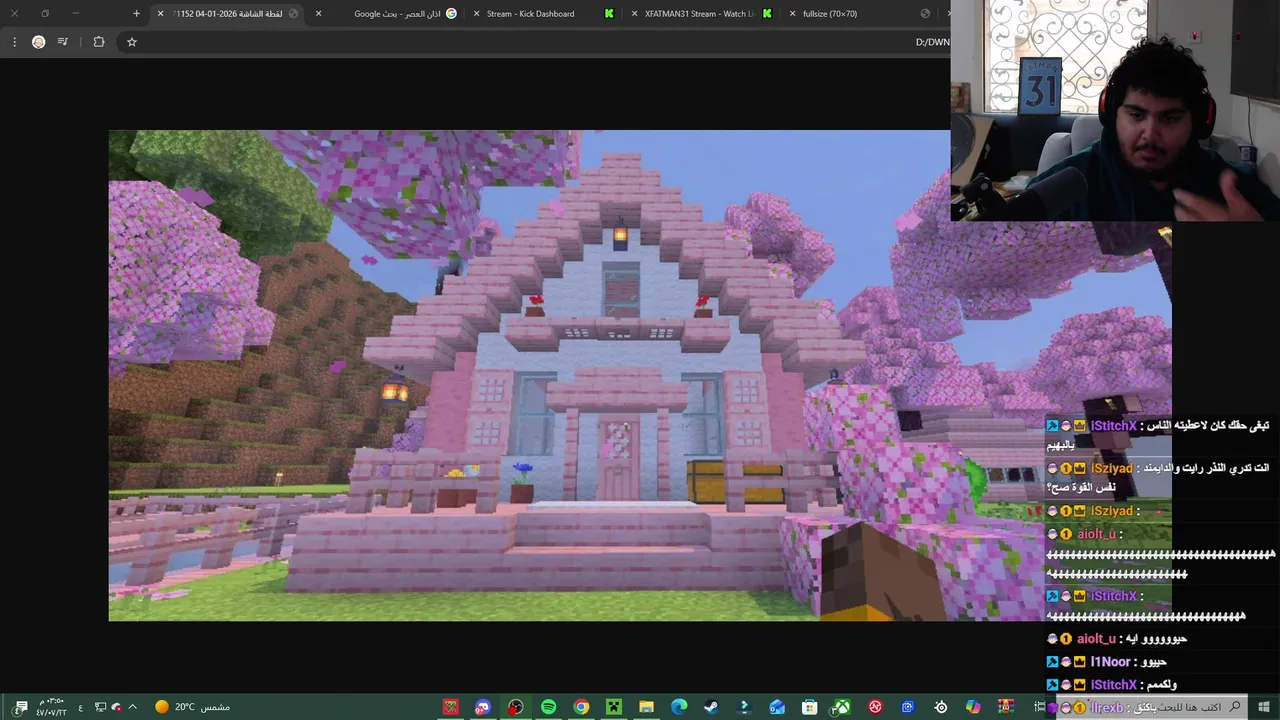This screenshot has height=720, width=1280.
Task: Open File Explorer from the taskbar
Action: point(646,707)
